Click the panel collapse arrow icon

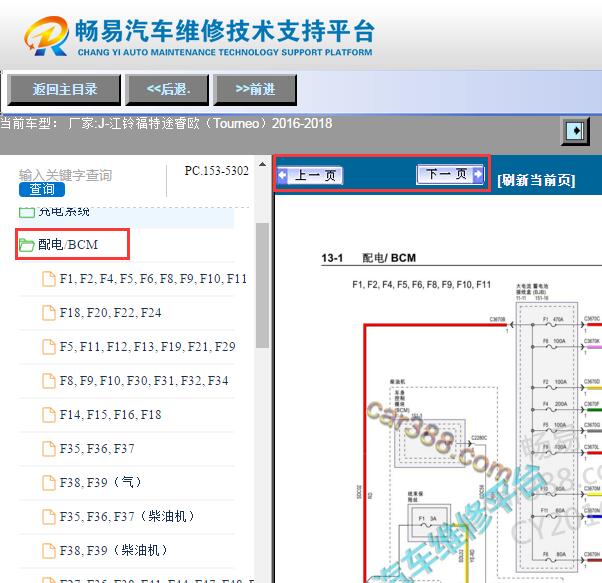click(575, 131)
